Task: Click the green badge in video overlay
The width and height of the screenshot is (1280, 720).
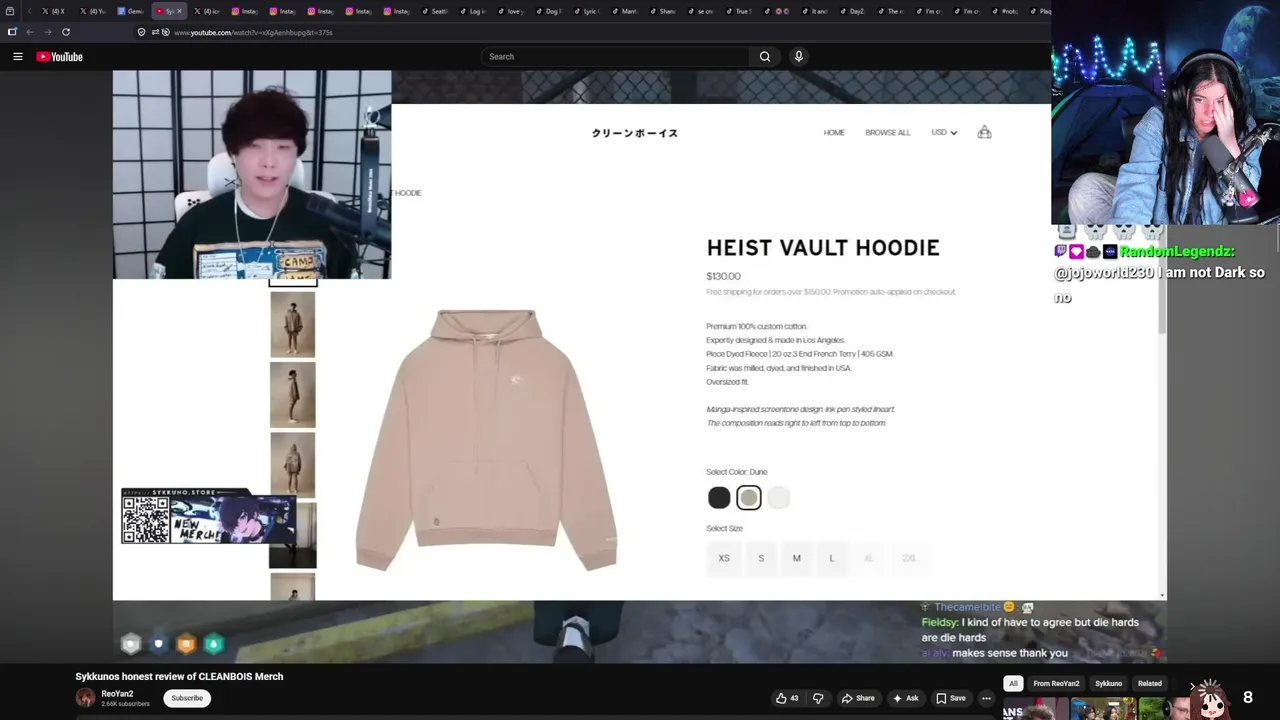Action: coord(213,644)
